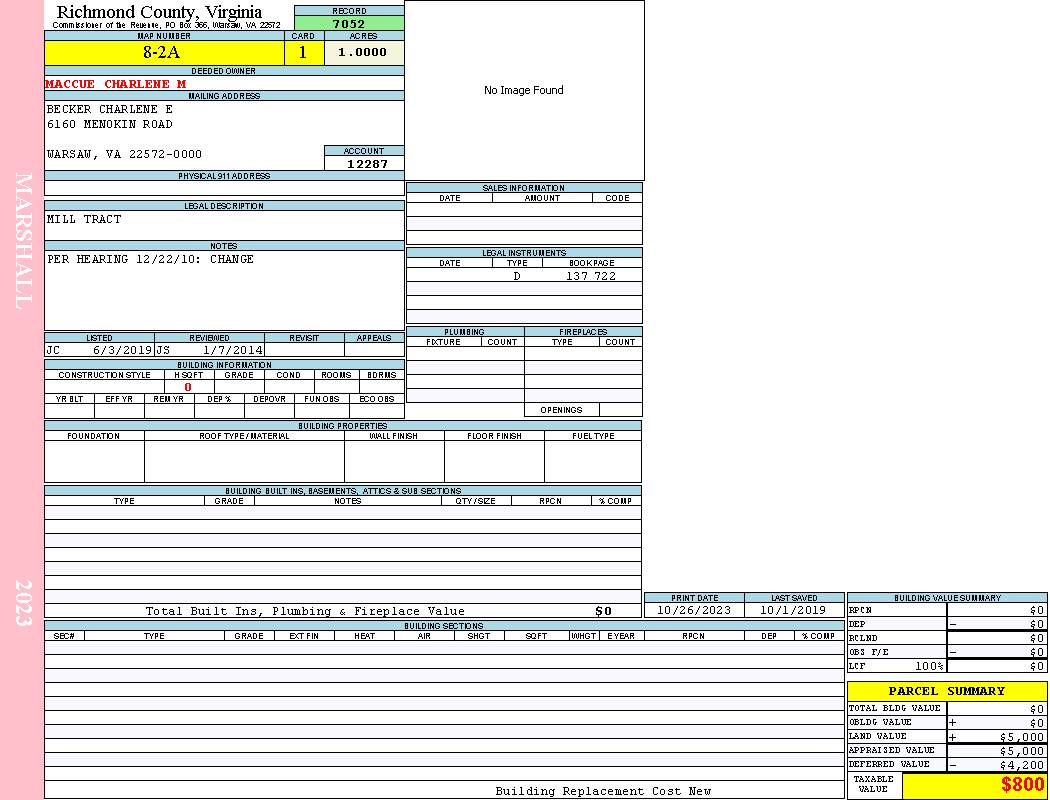
Task: Click the green record number 7052
Action: tap(349, 24)
